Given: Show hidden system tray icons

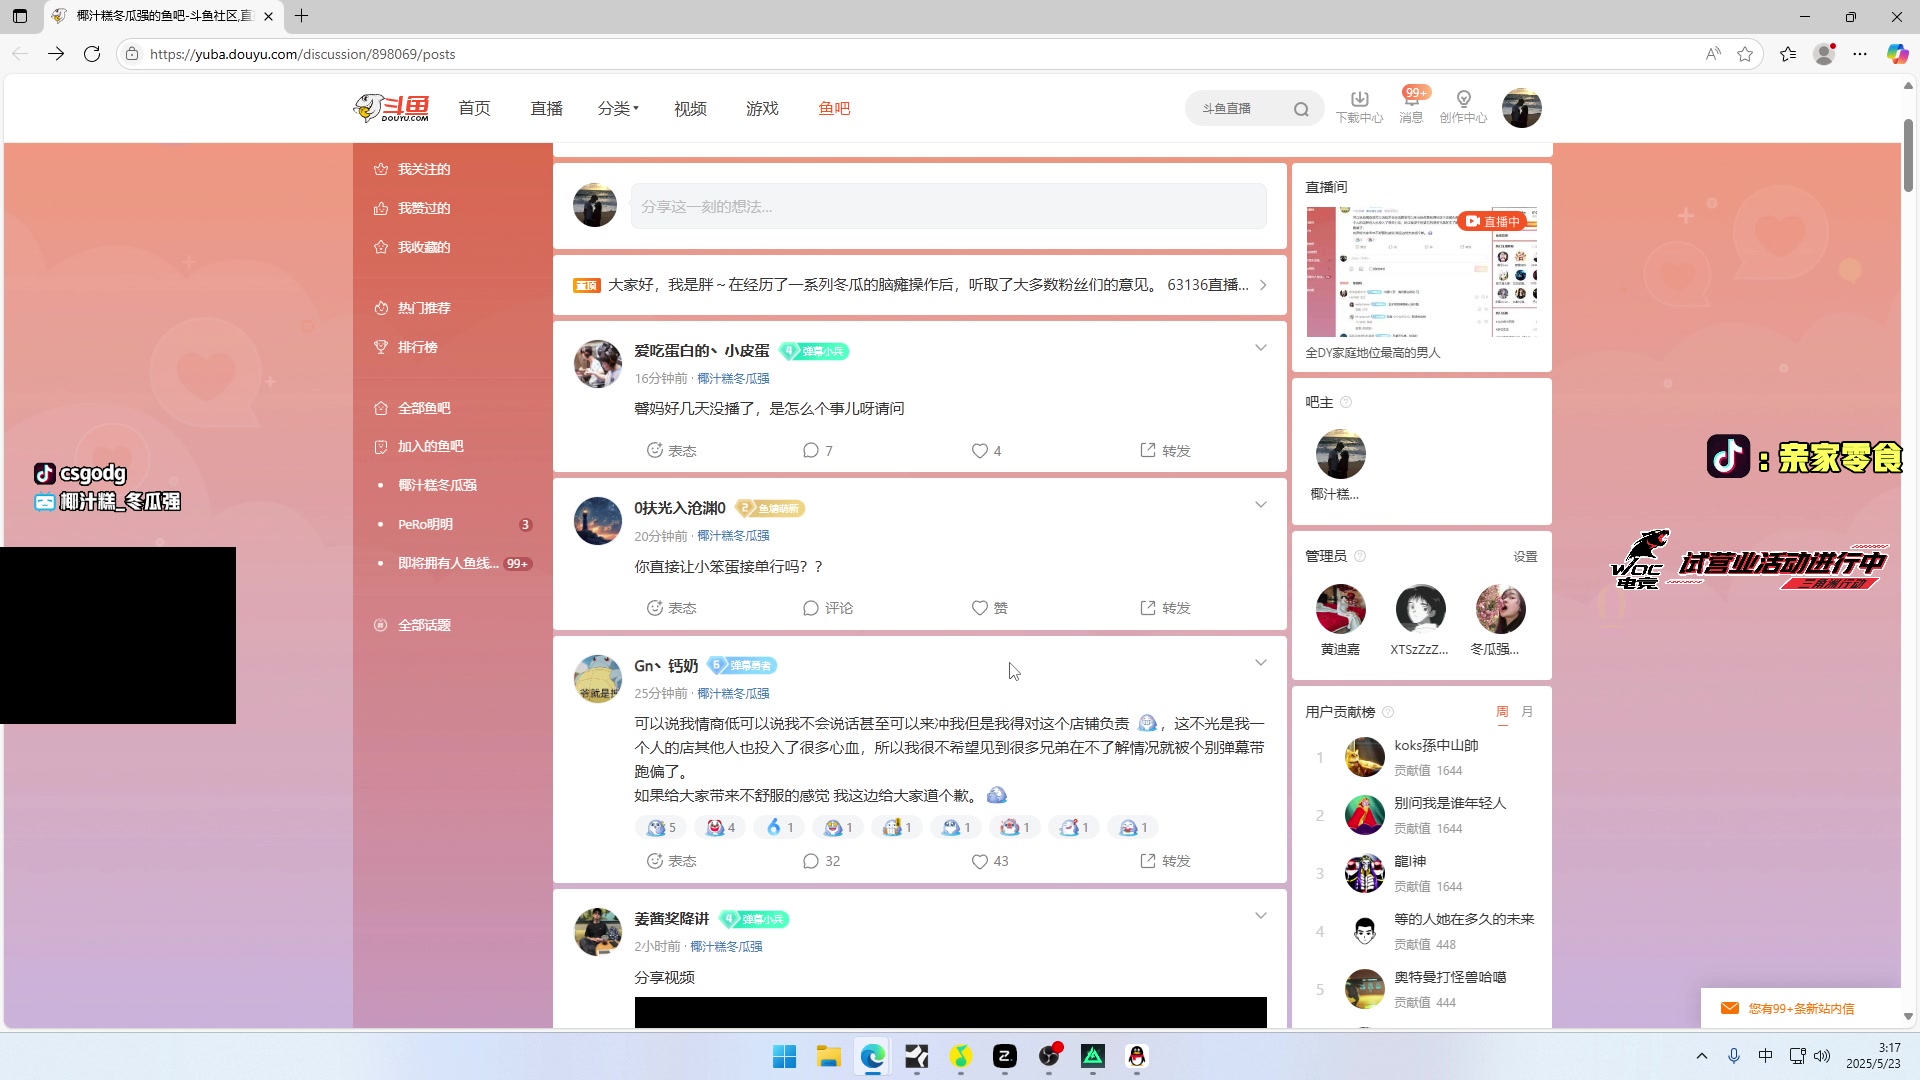Looking at the screenshot, I should click(x=1702, y=1056).
